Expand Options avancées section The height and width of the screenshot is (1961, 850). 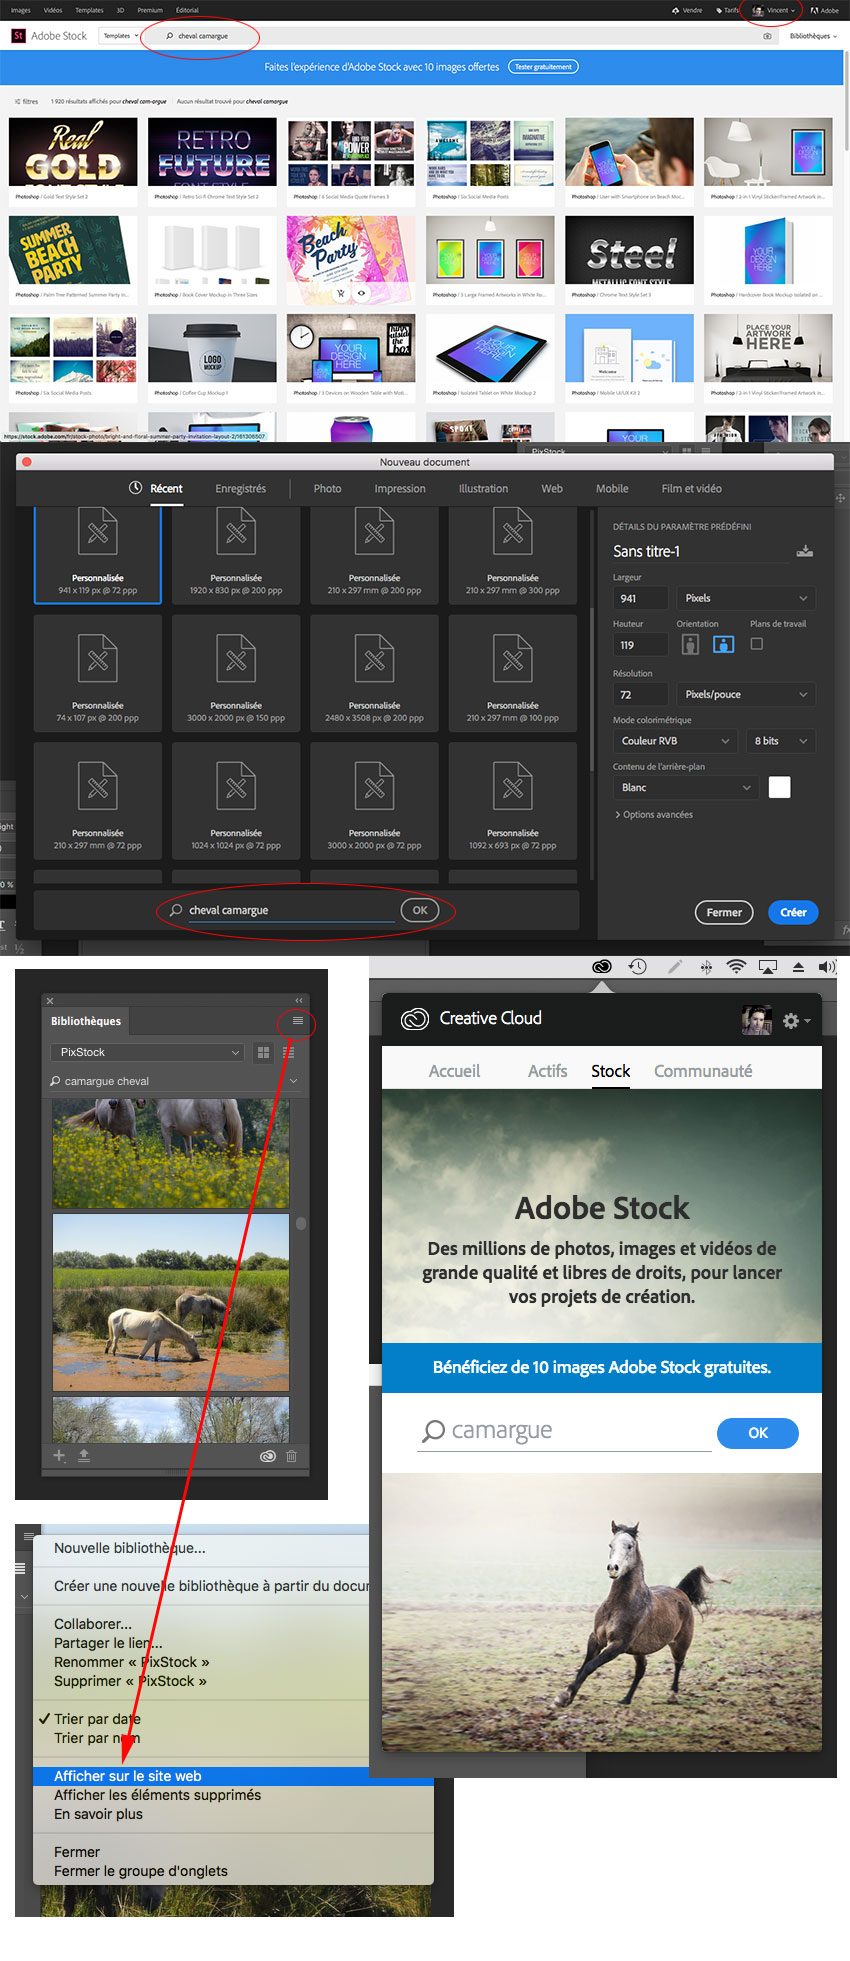click(x=654, y=815)
